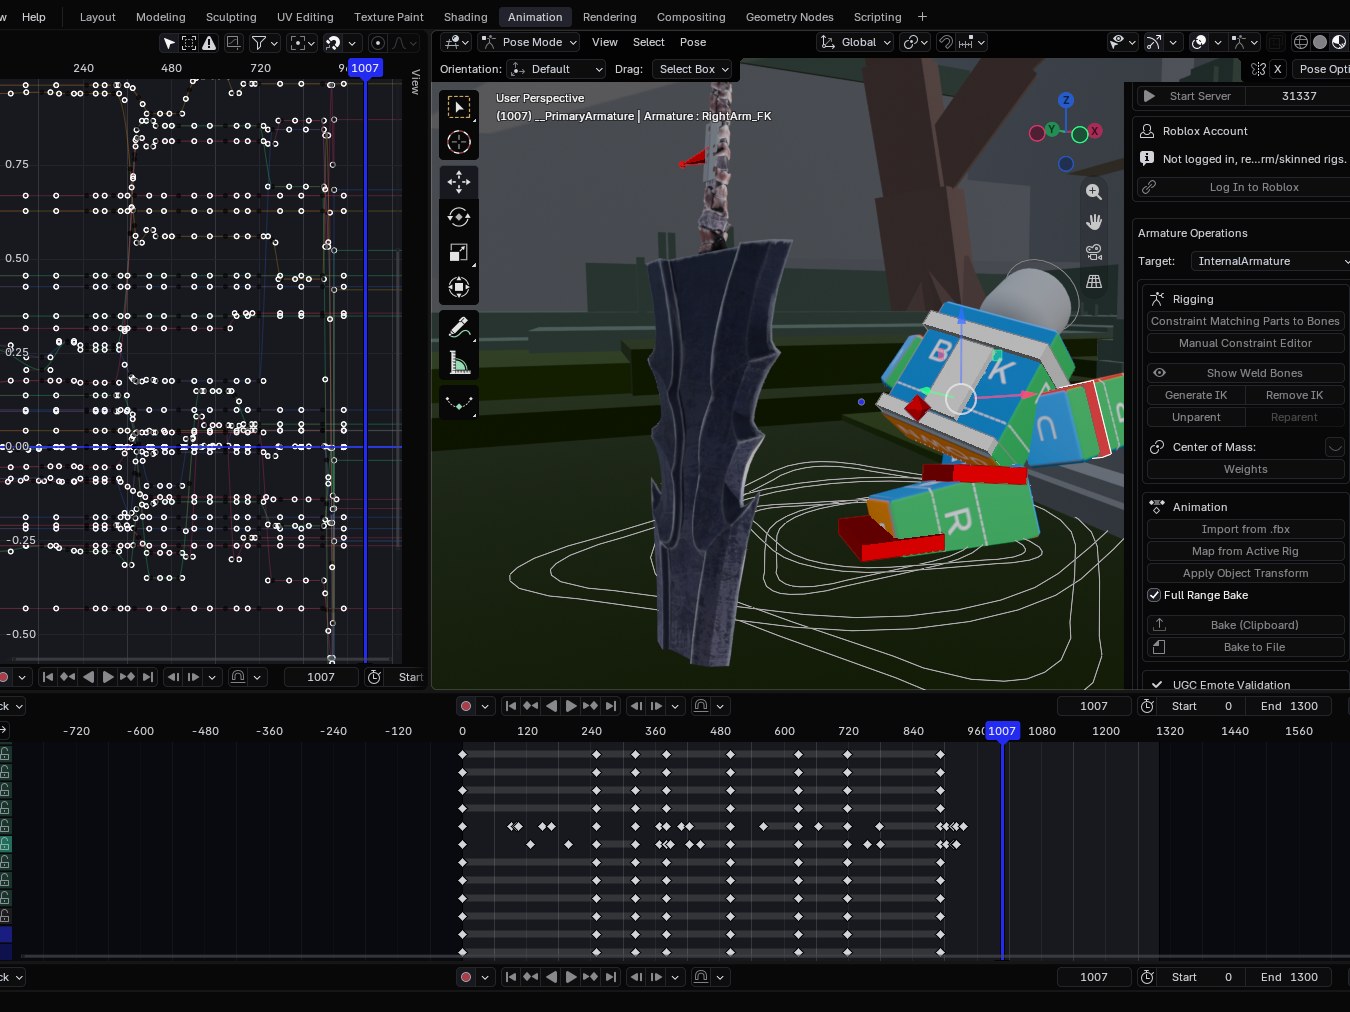
Task: Click the playhead marker 1007 in dope sheet
Action: [x=1002, y=731]
